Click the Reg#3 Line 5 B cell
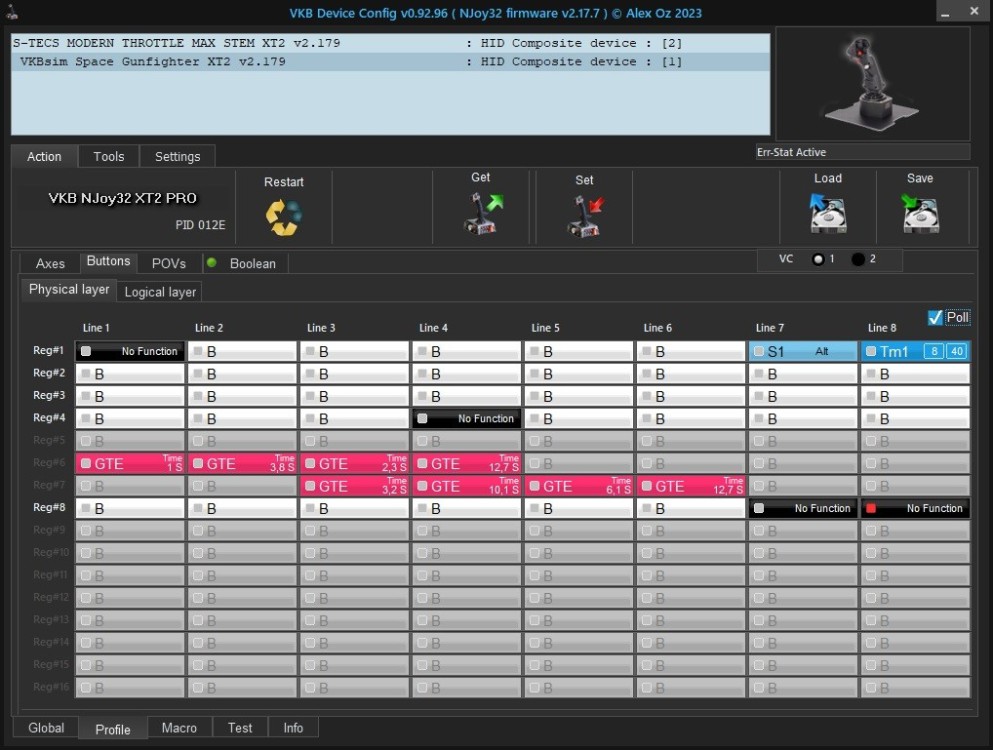This screenshot has width=993, height=750. click(x=578, y=397)
